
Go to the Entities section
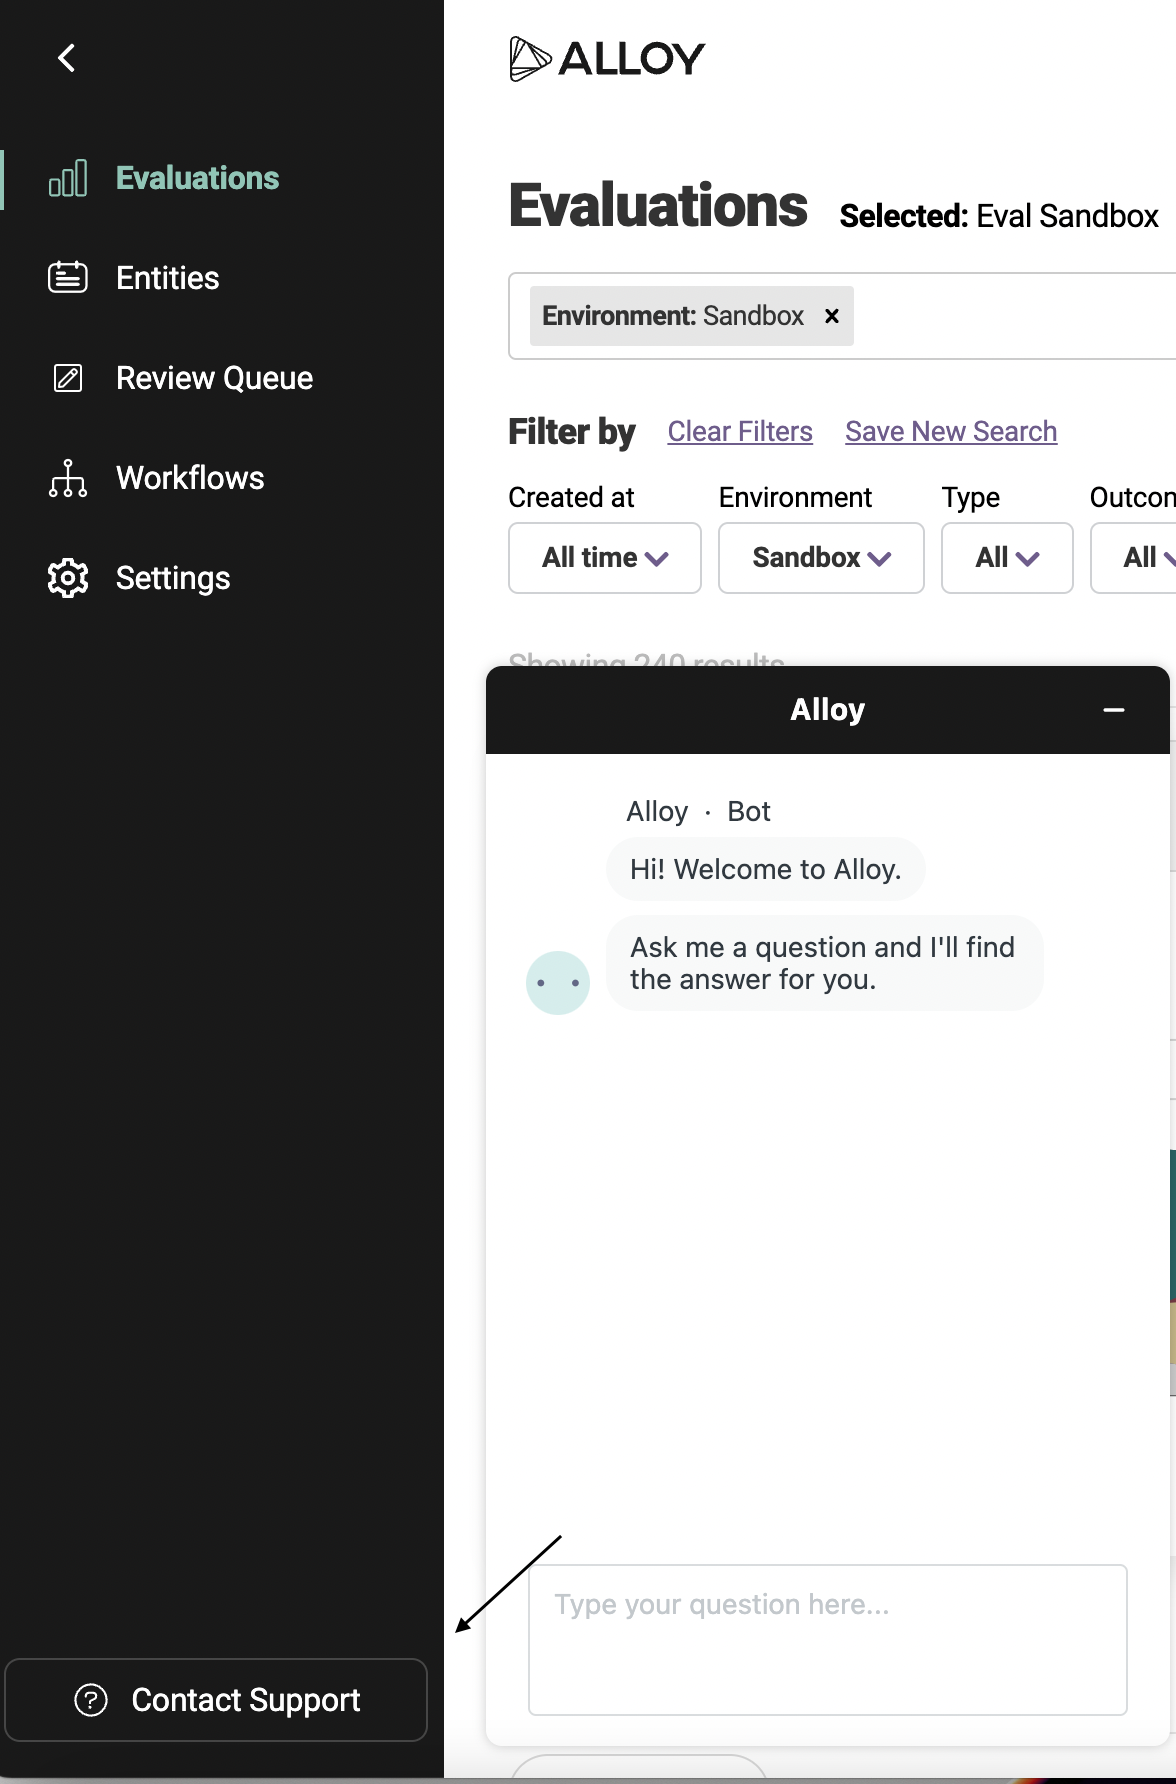(x=167, y=278)
